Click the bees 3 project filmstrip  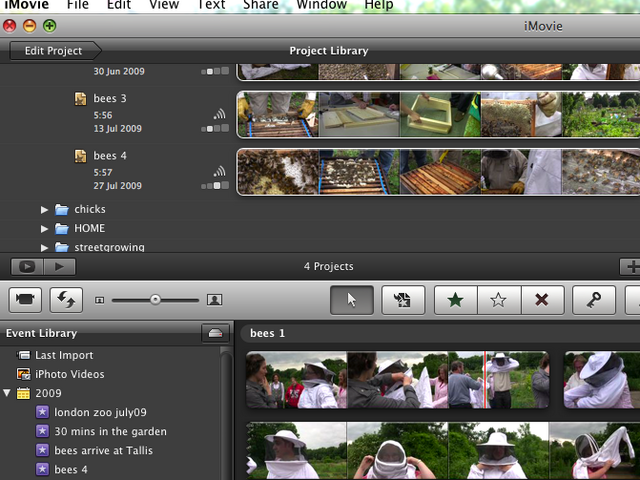(438, 114)
